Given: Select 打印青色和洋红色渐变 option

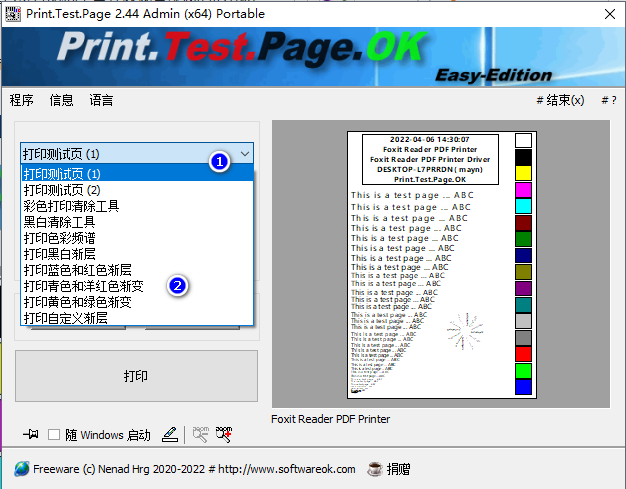Looking at the screenshot, I should (x=137, y=286).
